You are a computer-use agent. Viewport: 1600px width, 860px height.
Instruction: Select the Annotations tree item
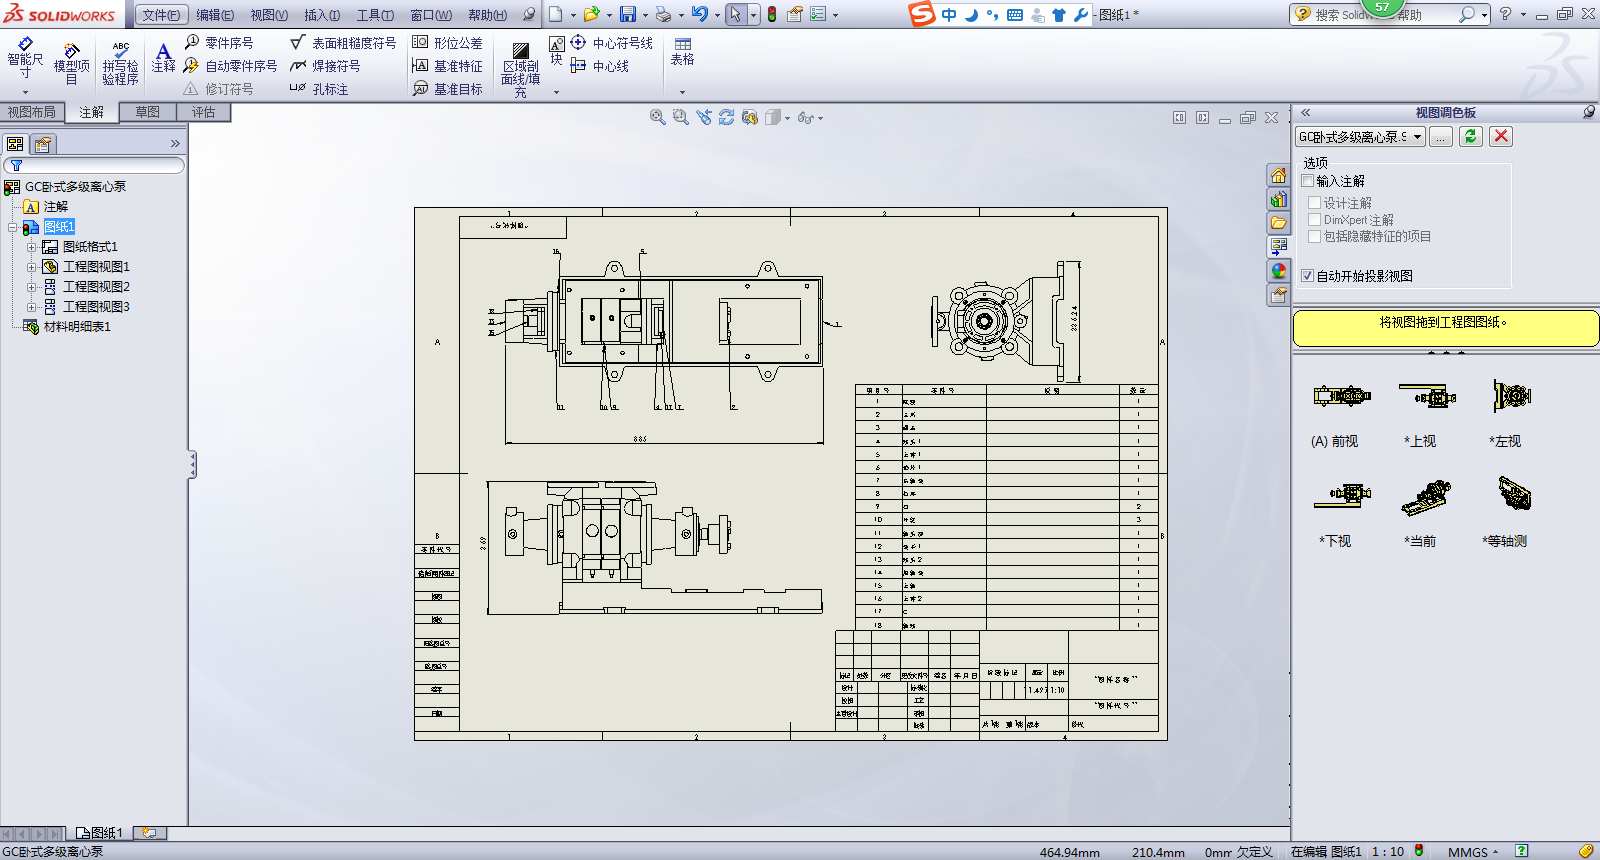tap(46, 207)
